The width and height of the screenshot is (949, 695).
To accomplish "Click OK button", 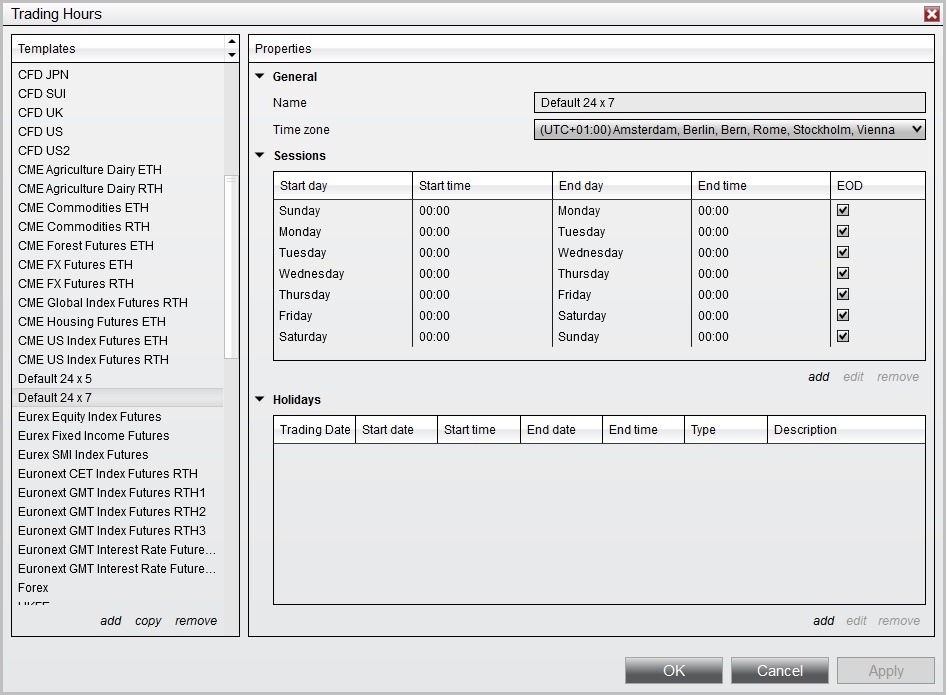I will 674,671.
